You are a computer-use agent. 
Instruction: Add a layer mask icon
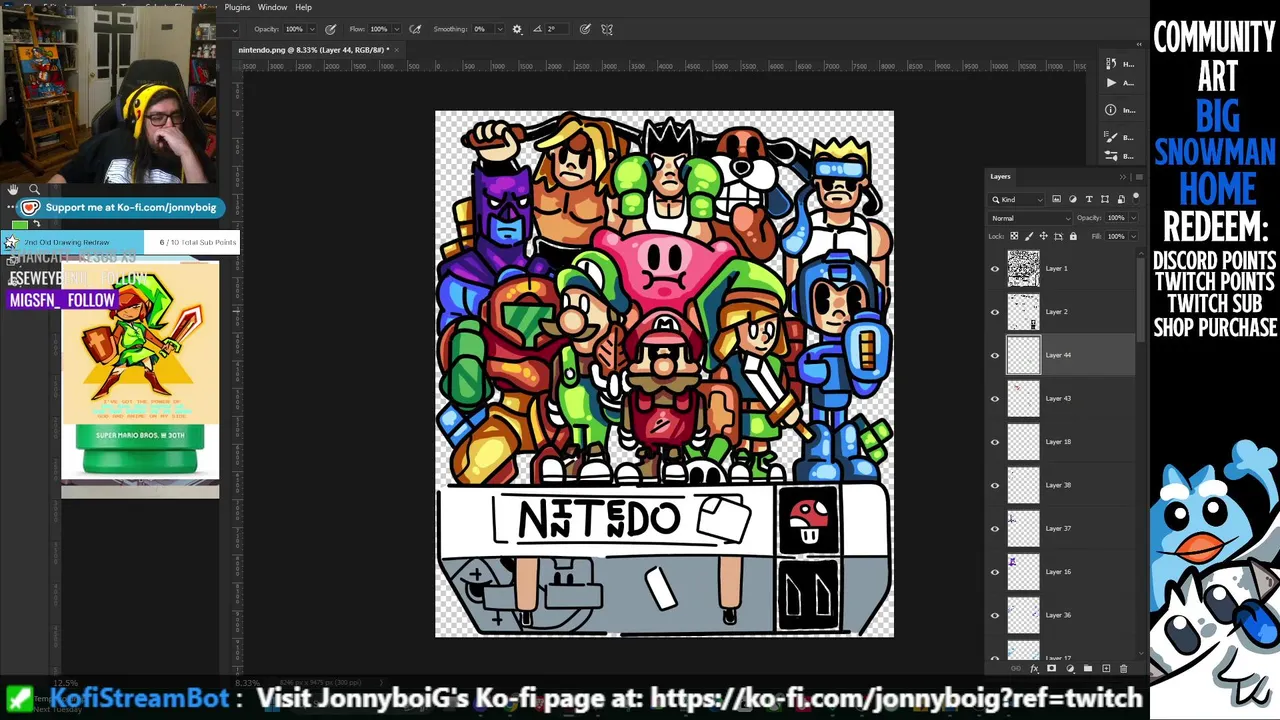pyautogui.click(x=1052, y=668)
